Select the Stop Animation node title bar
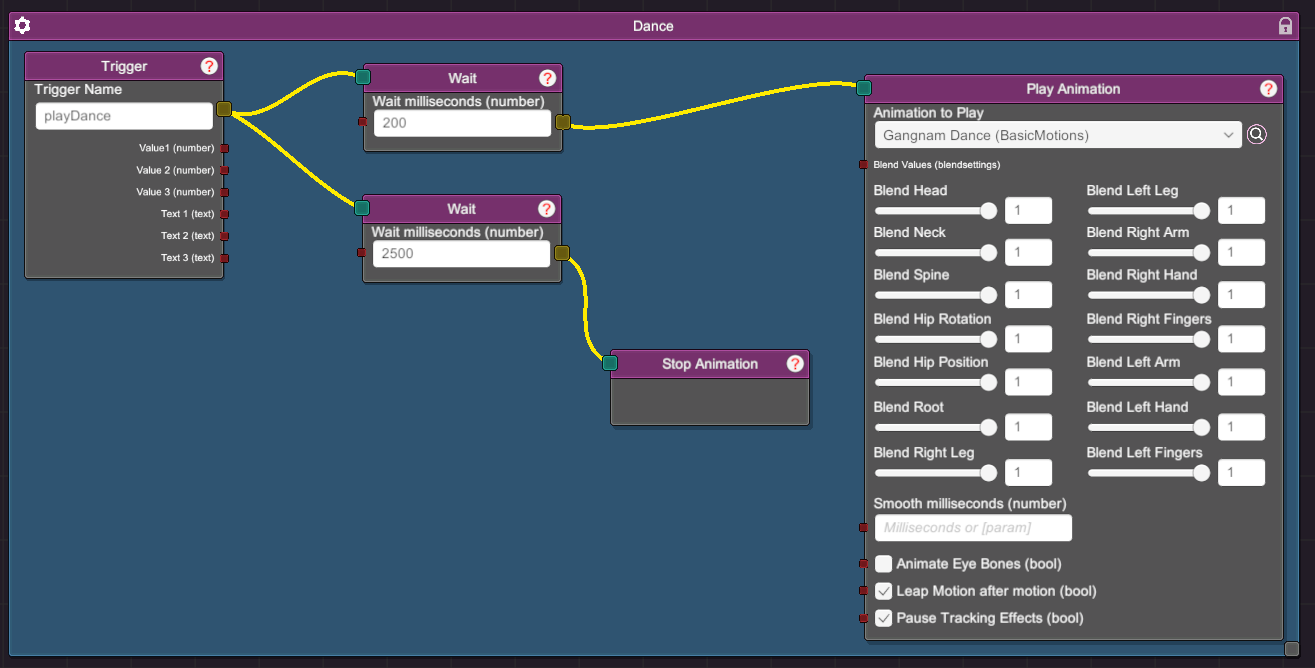Screen dimensions: 1315x668 point(709,364)
